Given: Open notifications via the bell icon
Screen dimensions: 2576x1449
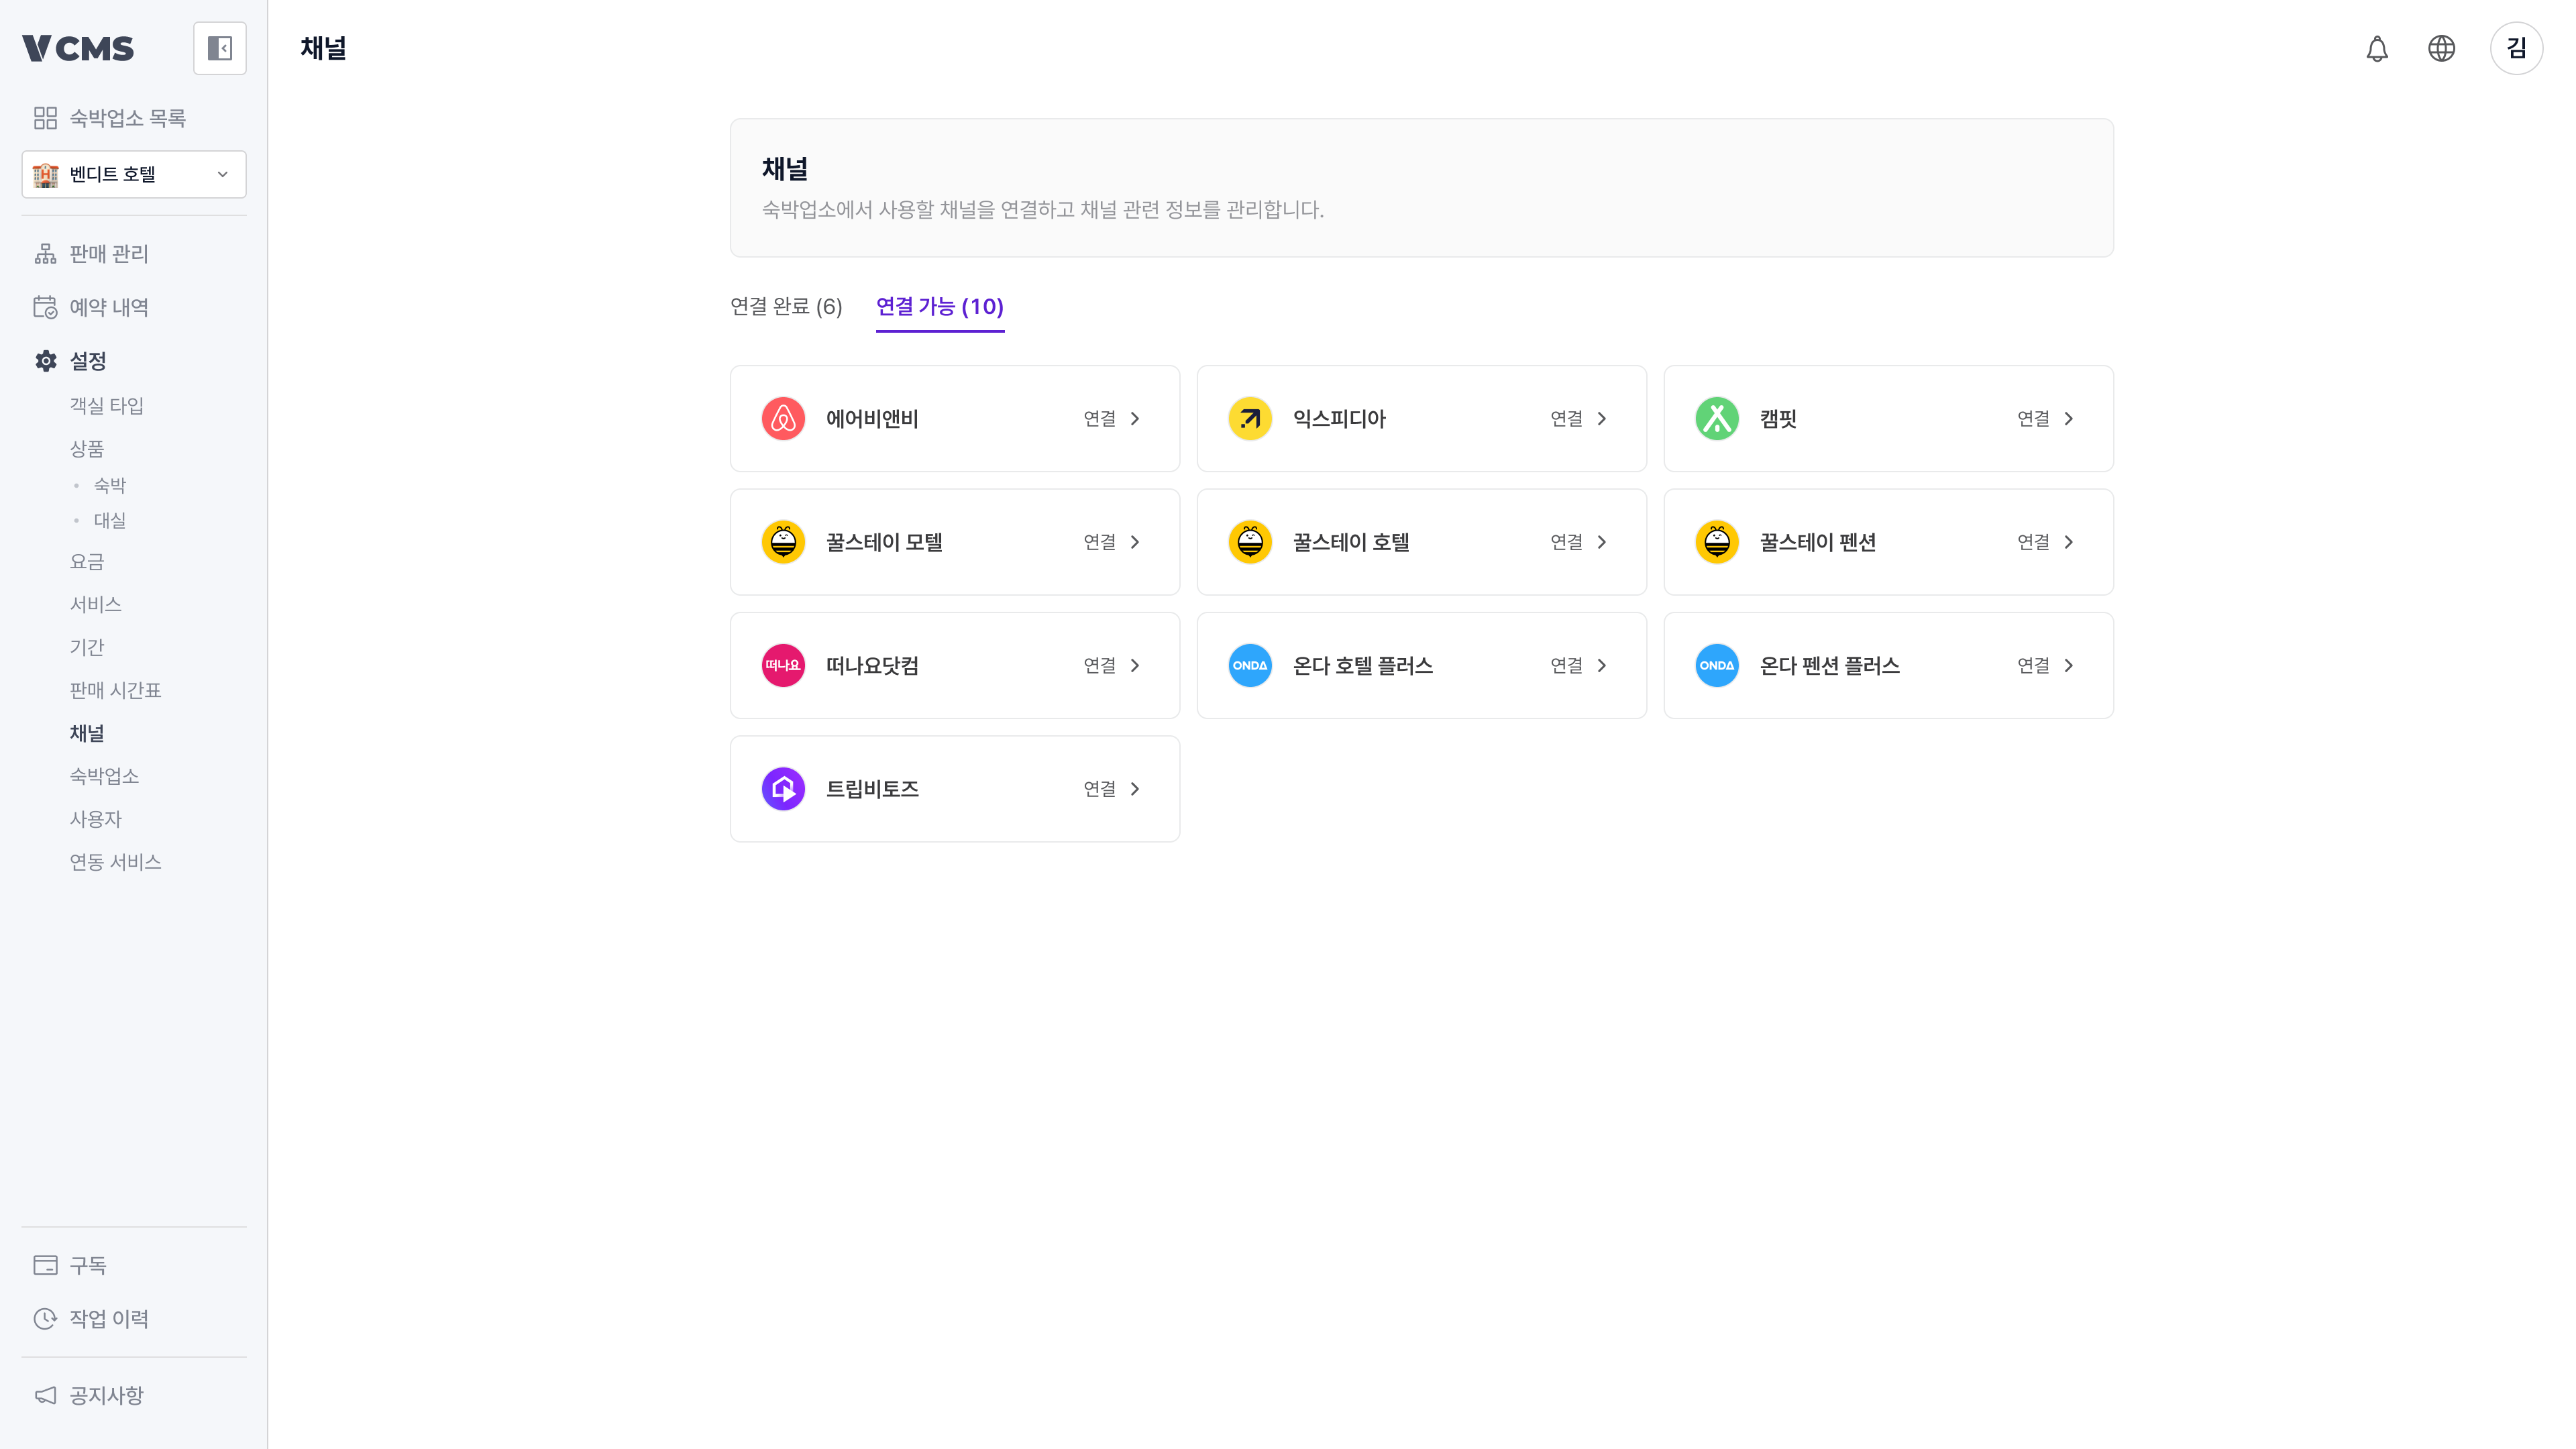Looking at the screenshot, I should coord(2377,48).
